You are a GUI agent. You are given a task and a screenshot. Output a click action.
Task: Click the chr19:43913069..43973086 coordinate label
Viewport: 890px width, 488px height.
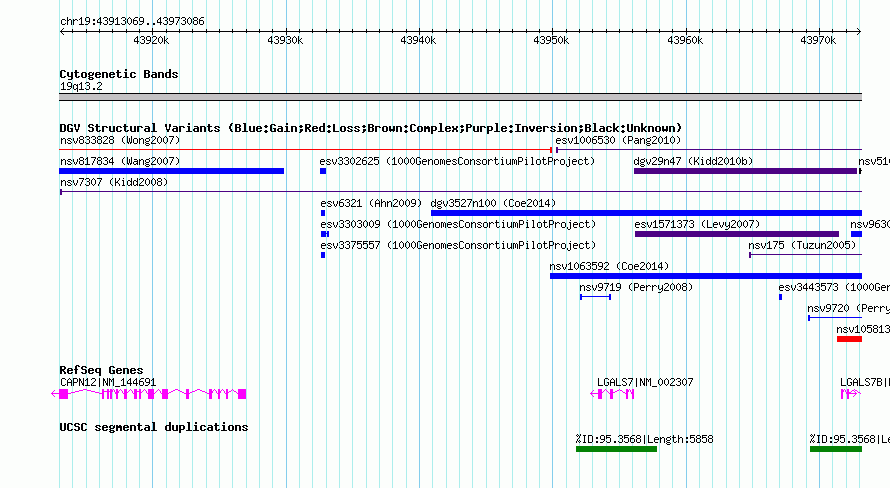click(x=132, y=22)
